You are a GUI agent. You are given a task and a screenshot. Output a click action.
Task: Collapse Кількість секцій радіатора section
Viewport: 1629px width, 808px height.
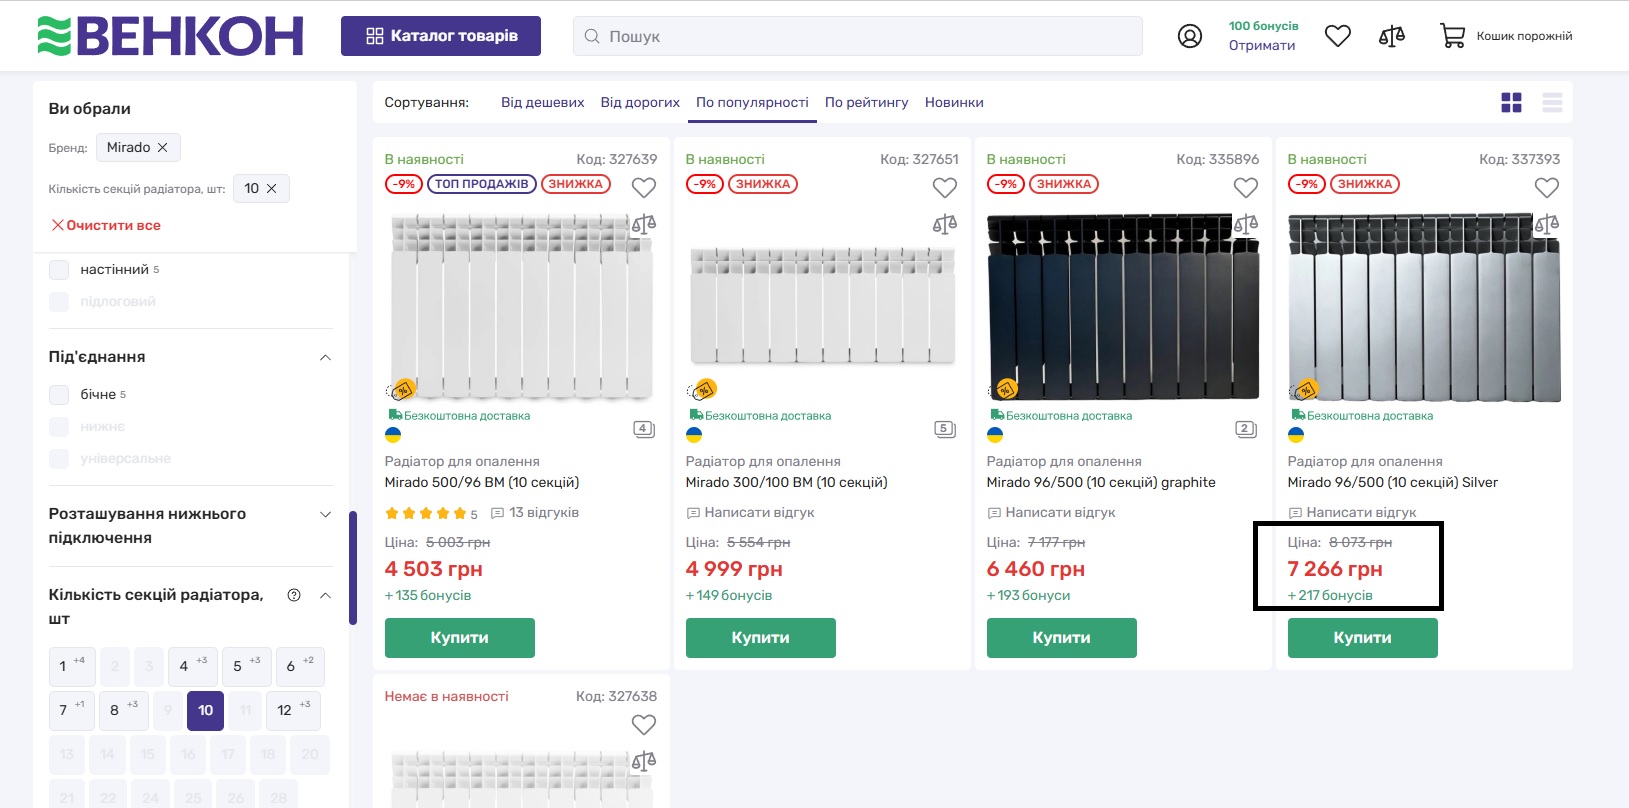tap(325, 595)
